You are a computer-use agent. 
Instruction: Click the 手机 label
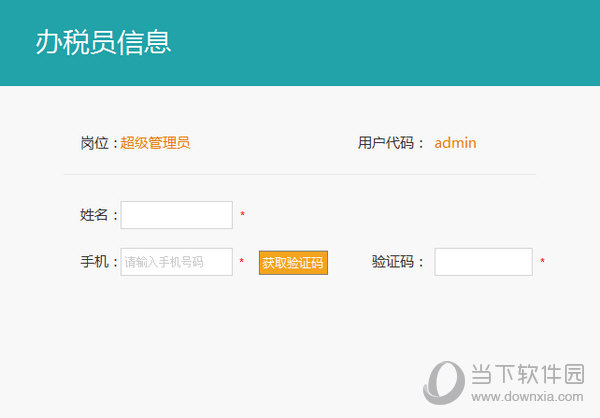[x=98, y=262]
